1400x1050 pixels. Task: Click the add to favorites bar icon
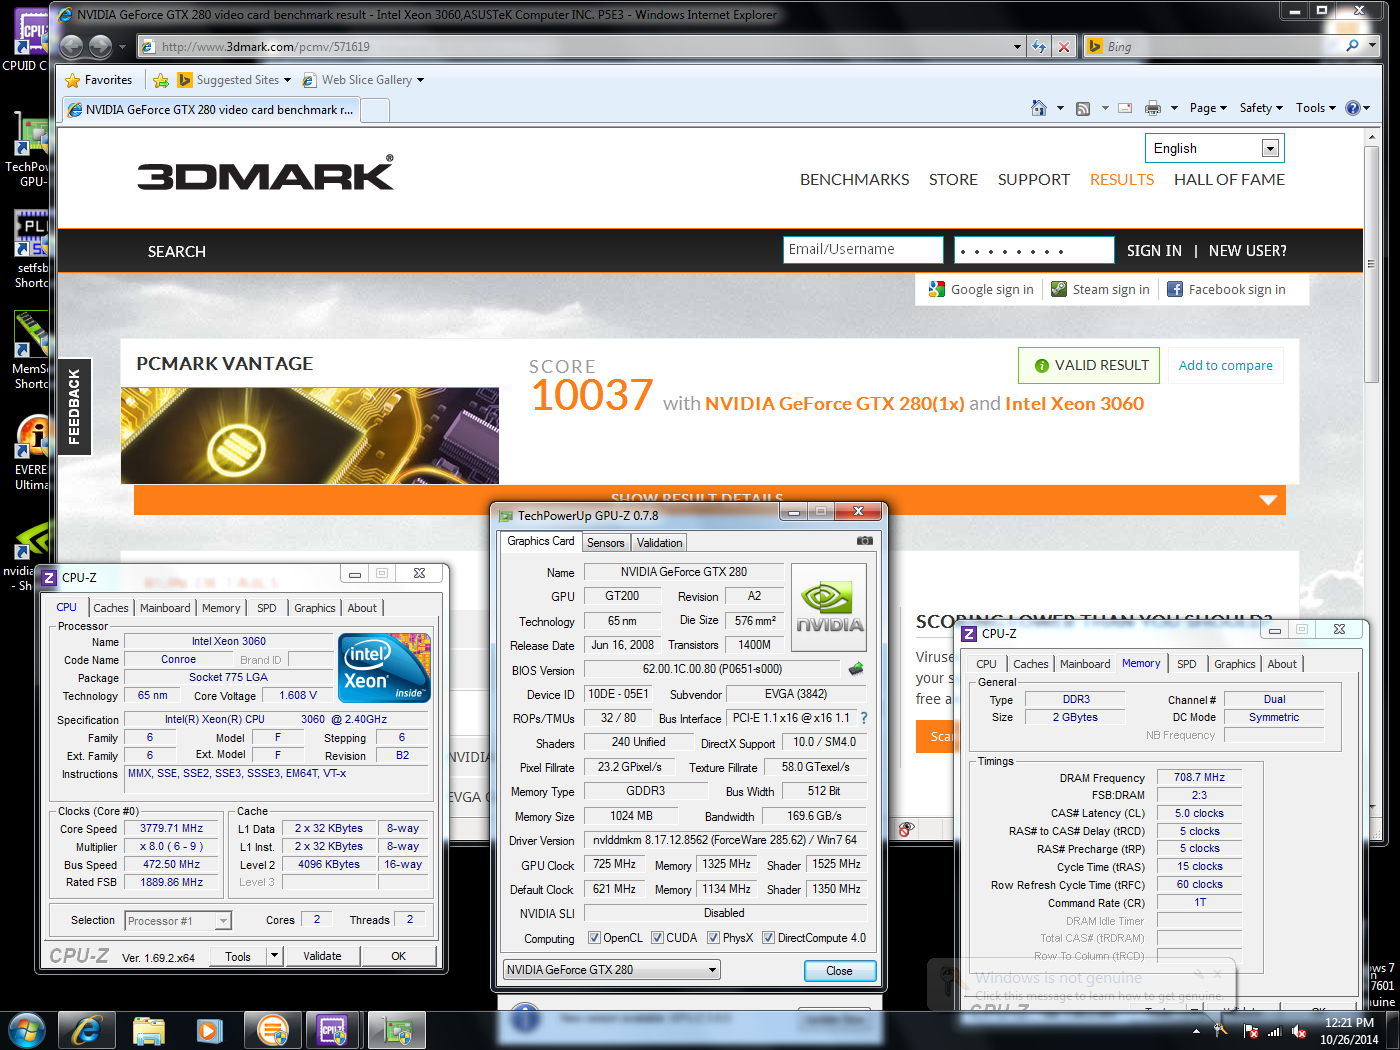161,80
